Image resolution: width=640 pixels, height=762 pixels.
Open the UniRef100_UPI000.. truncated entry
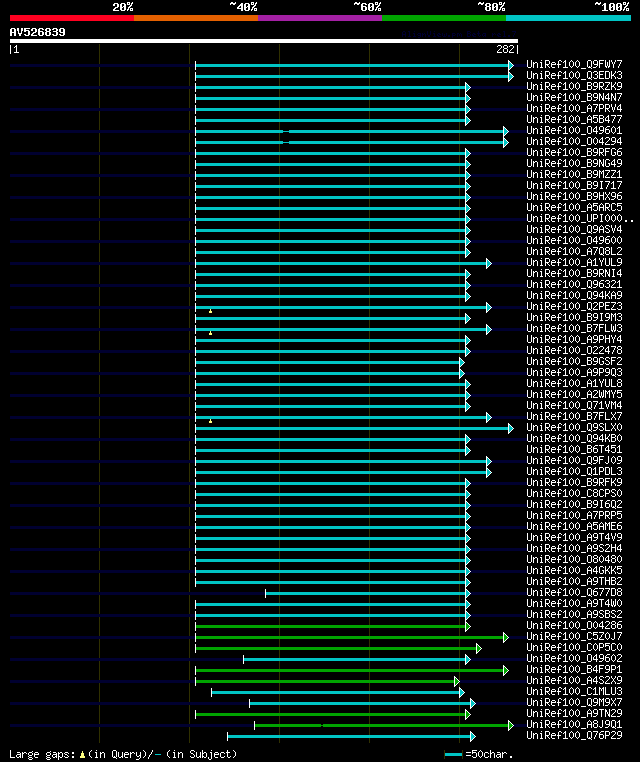pos(580,218)
